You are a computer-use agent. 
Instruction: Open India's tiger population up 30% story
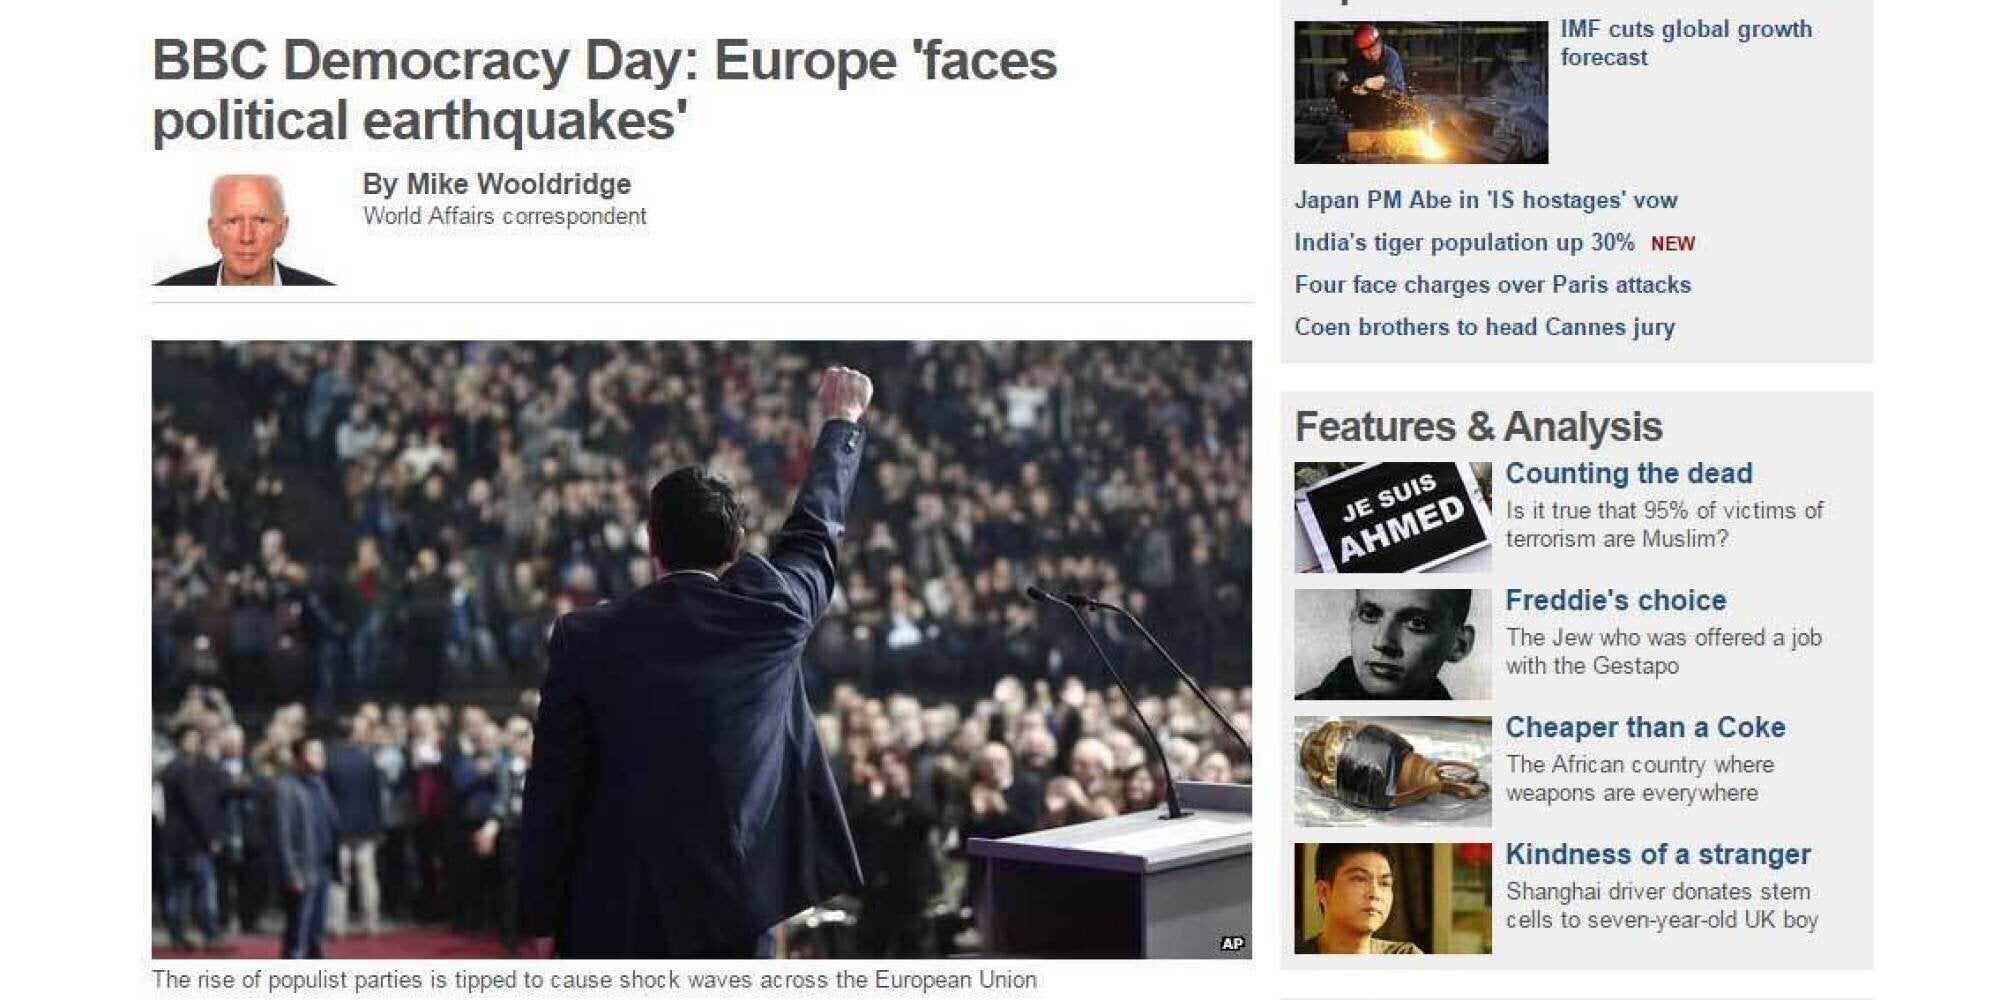[x=1464, y=243]
